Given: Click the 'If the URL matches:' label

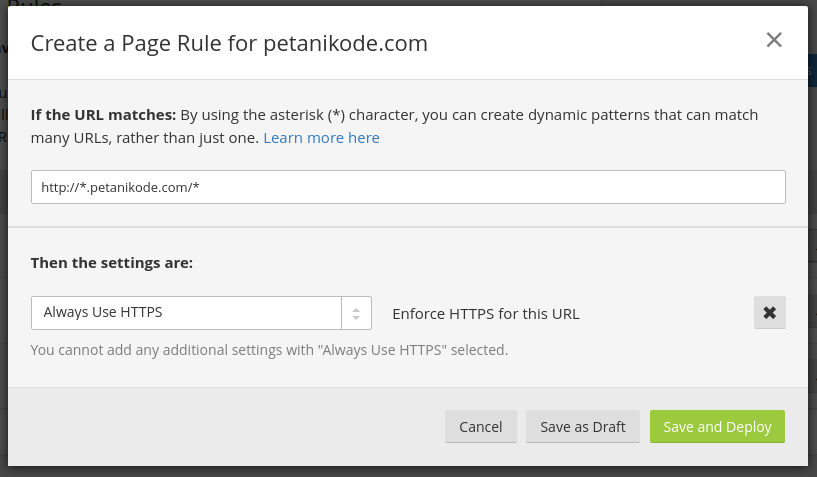Looking at the screenshot, I should [x=103, y=115].
